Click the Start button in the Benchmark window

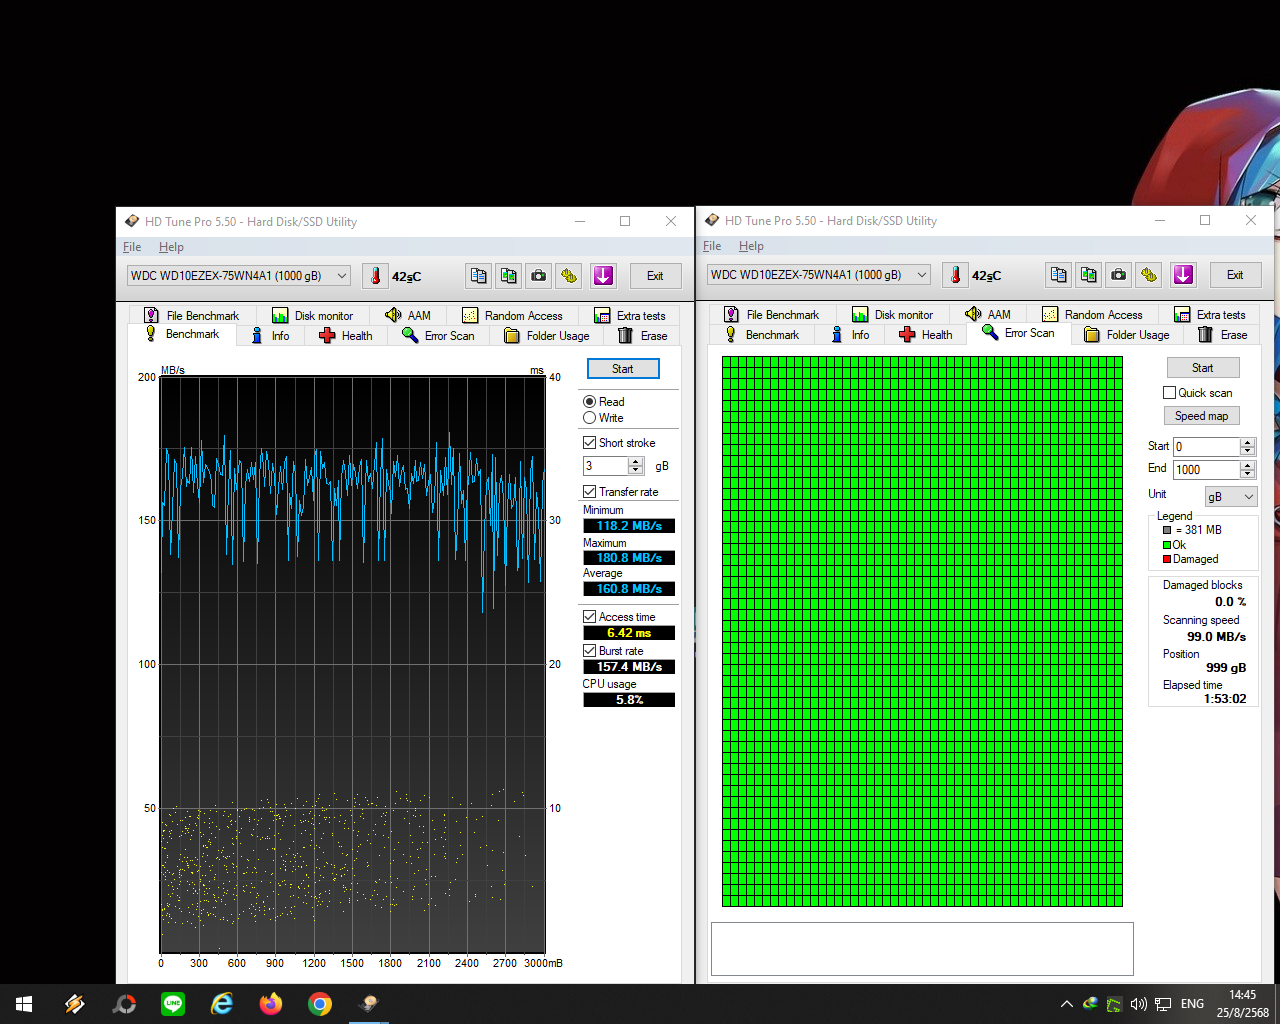622,369
